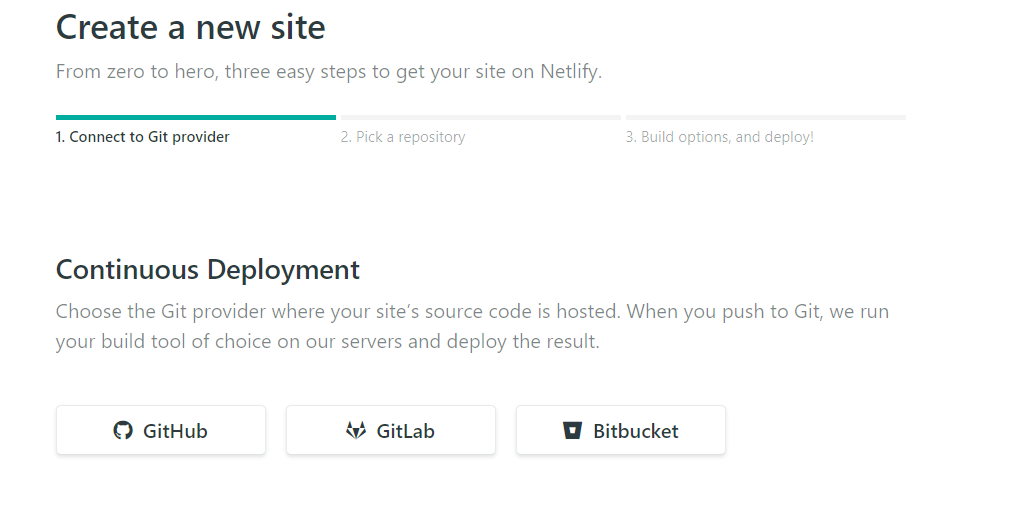Click the GitLab fox logo icon

(x=356, y=431)
